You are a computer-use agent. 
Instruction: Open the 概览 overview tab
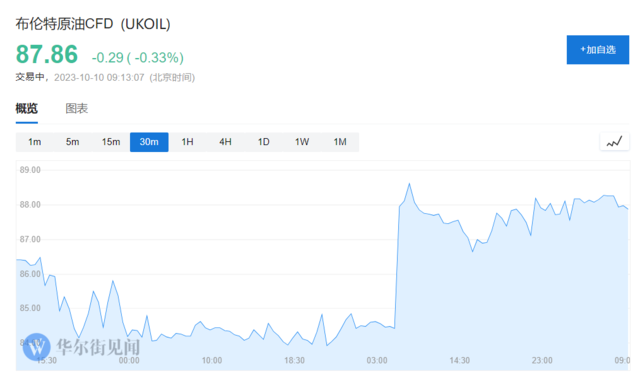click(x=27, y=109)
